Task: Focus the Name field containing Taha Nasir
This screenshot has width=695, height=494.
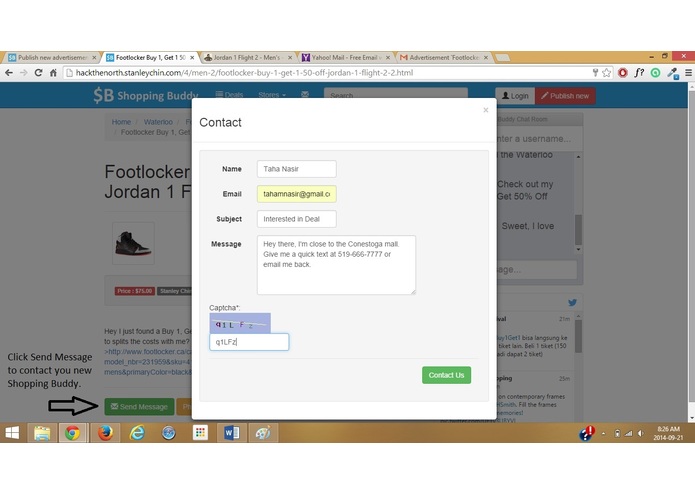Action: [297, 169]
